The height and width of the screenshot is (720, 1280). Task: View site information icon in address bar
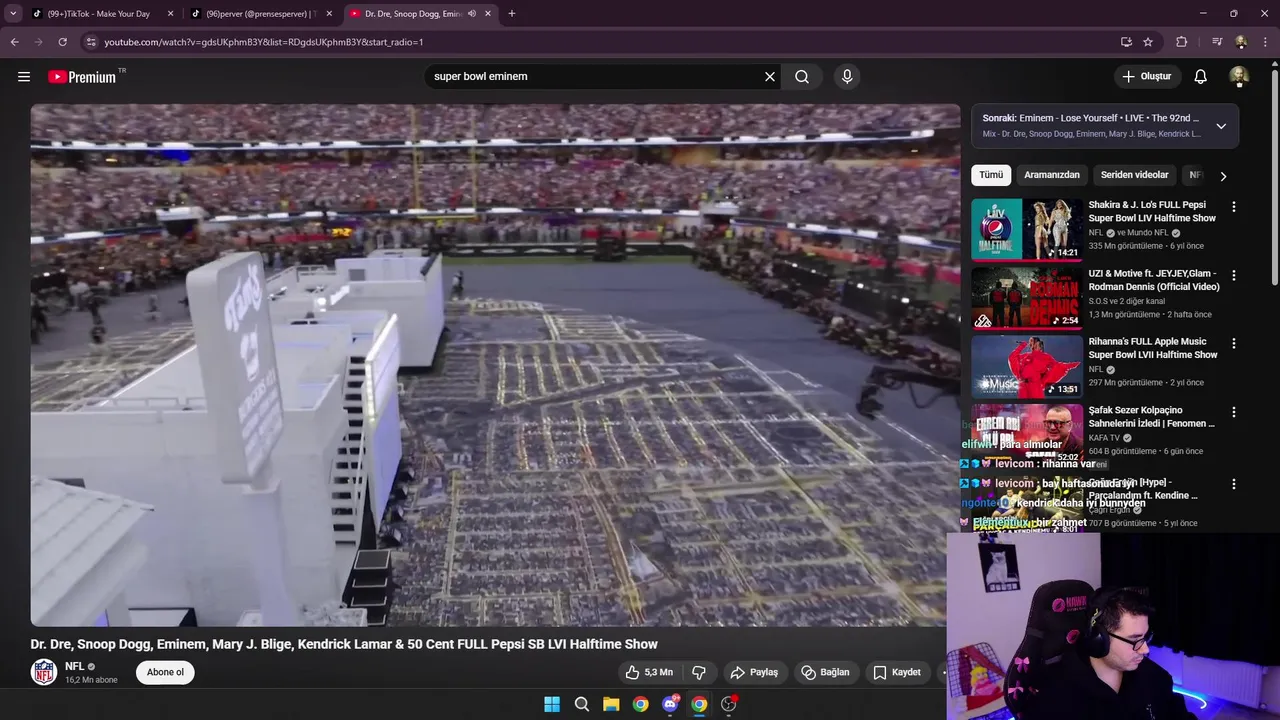pyautogui.click(x=91, y=42)
